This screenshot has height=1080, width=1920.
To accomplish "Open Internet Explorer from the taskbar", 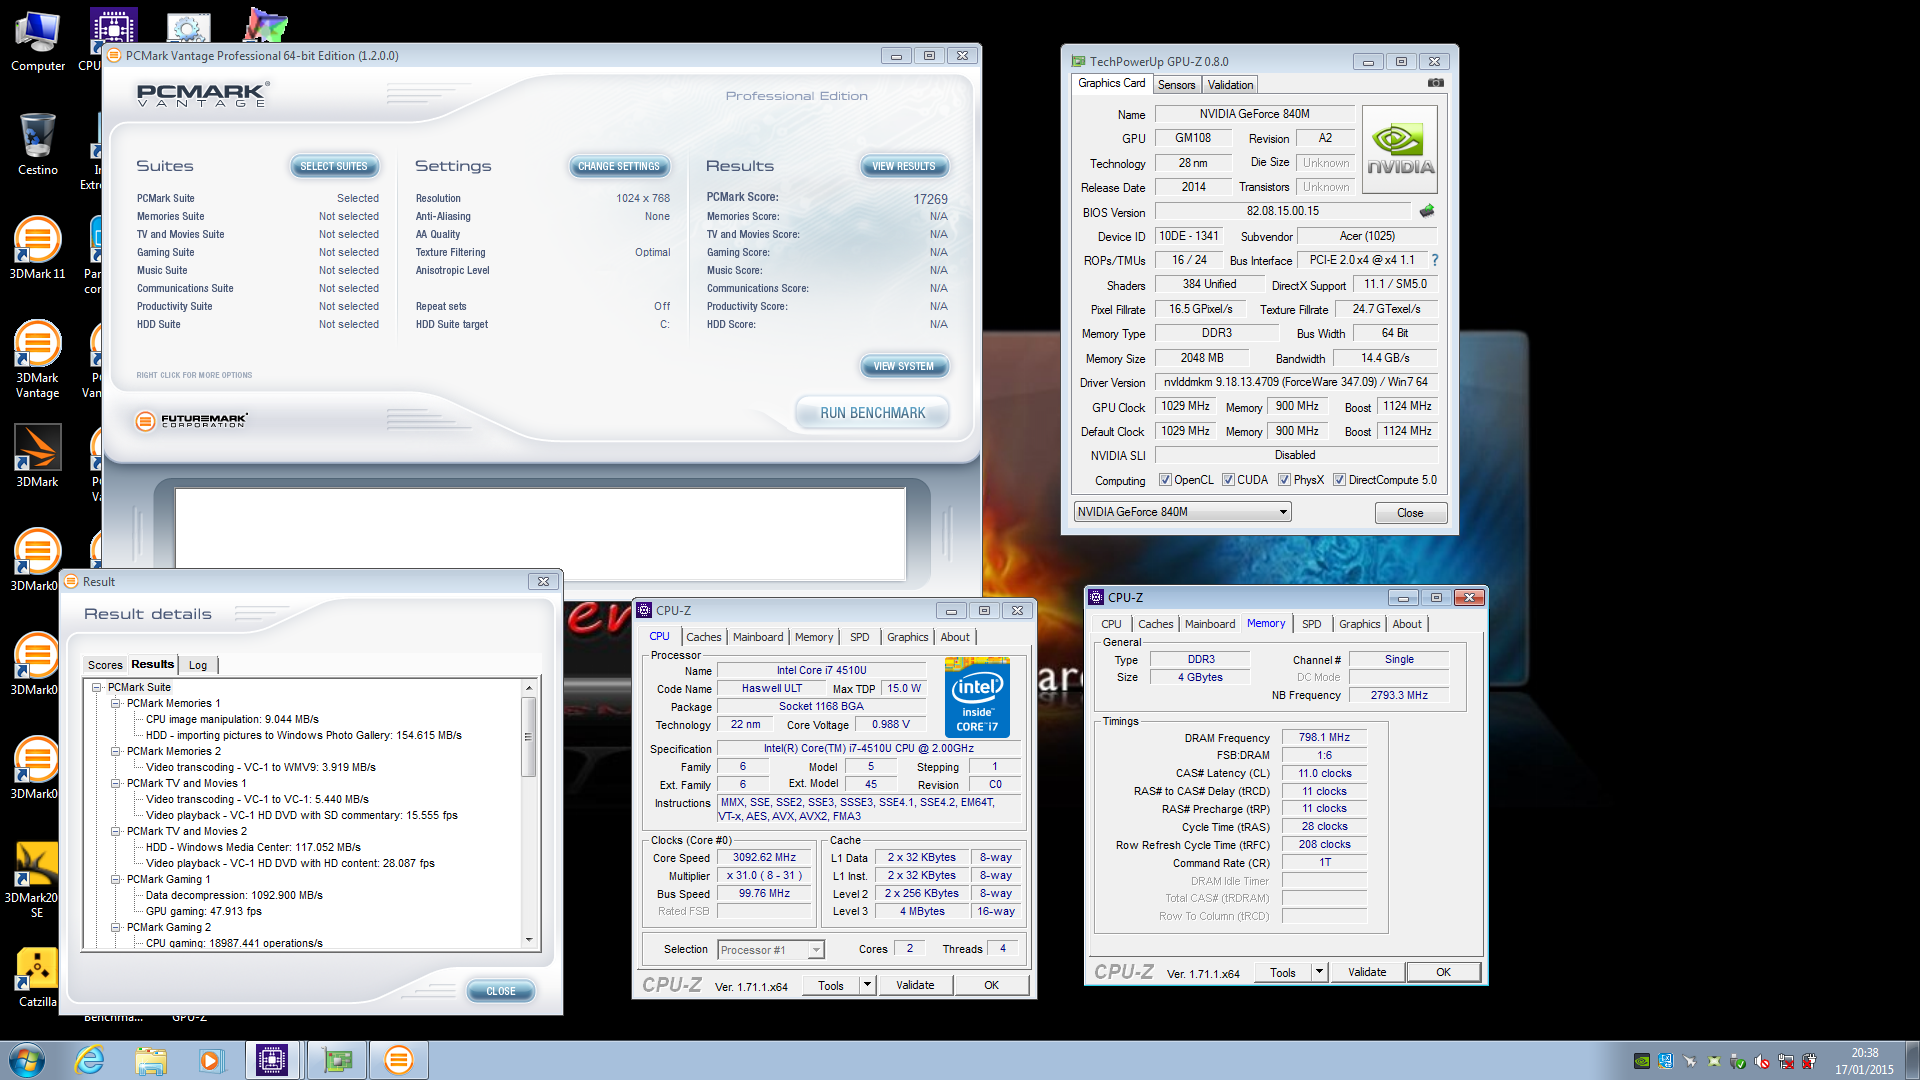I will [x=90, y=1060].
